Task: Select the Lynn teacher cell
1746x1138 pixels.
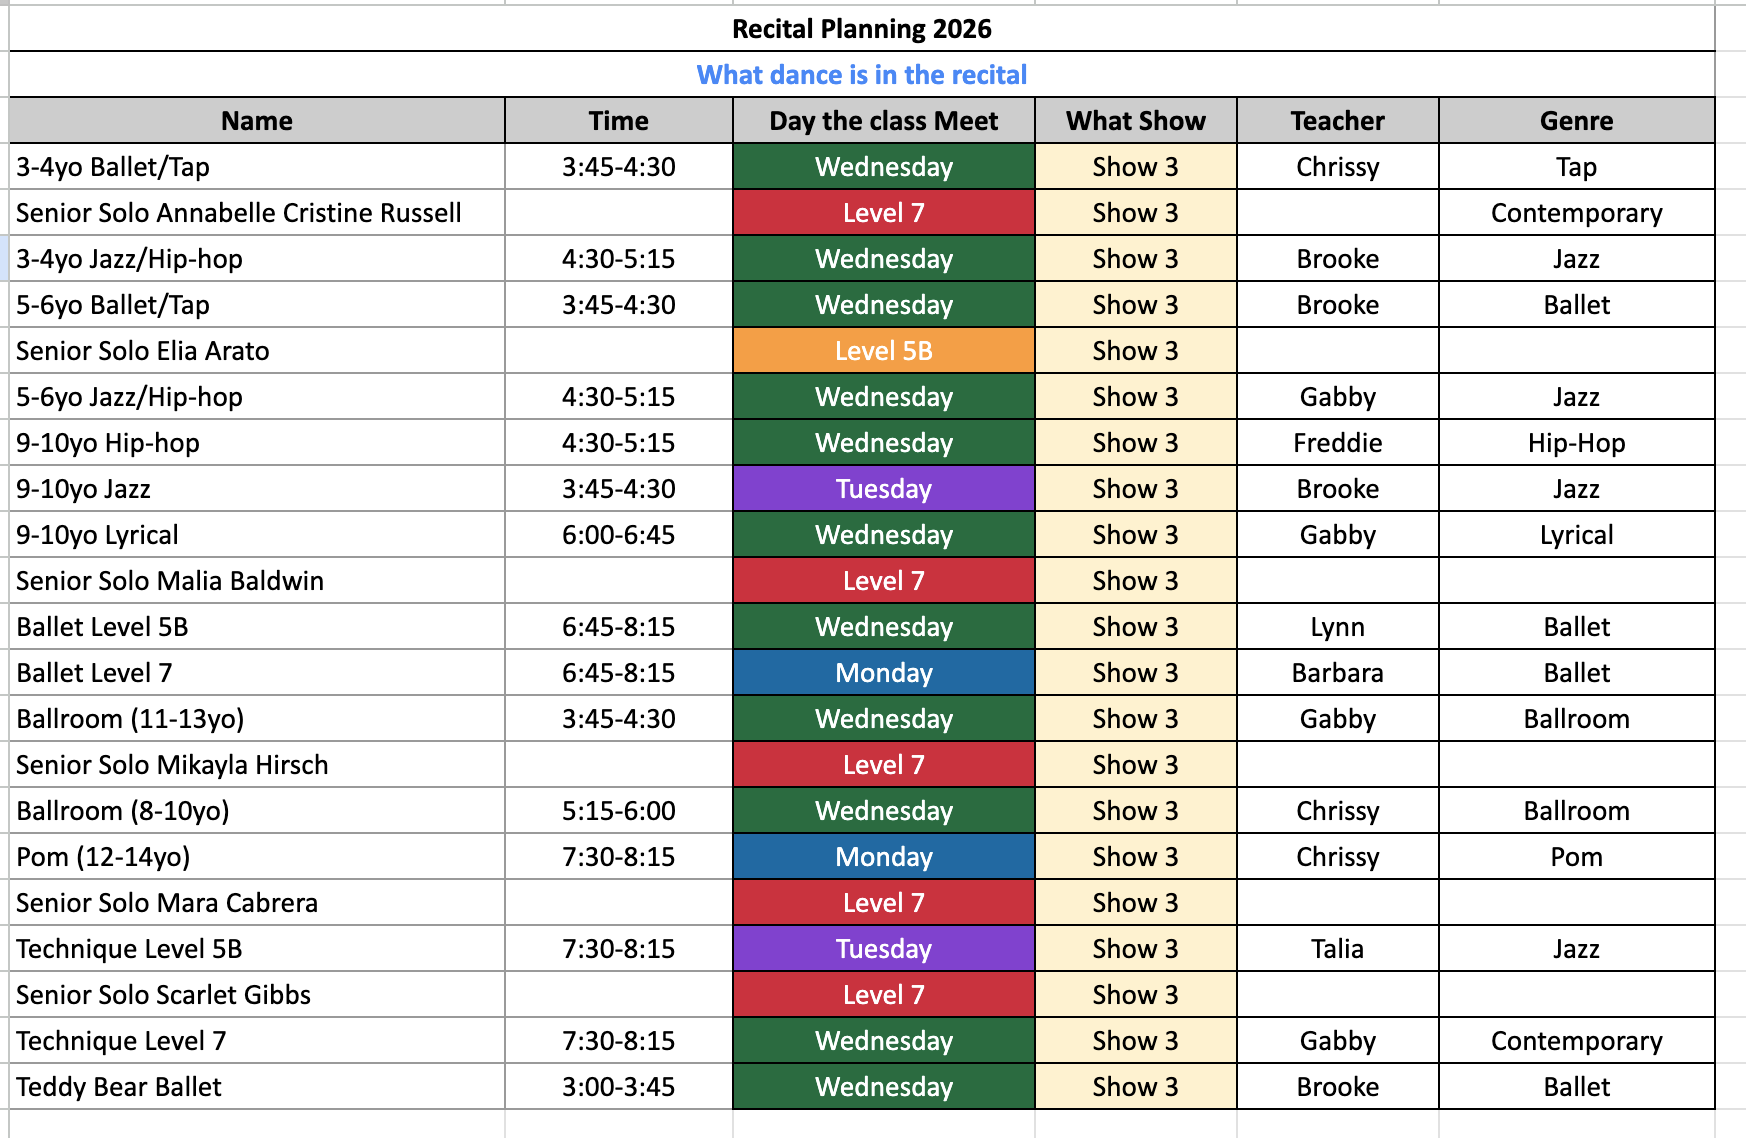Action: [1337, 627]
